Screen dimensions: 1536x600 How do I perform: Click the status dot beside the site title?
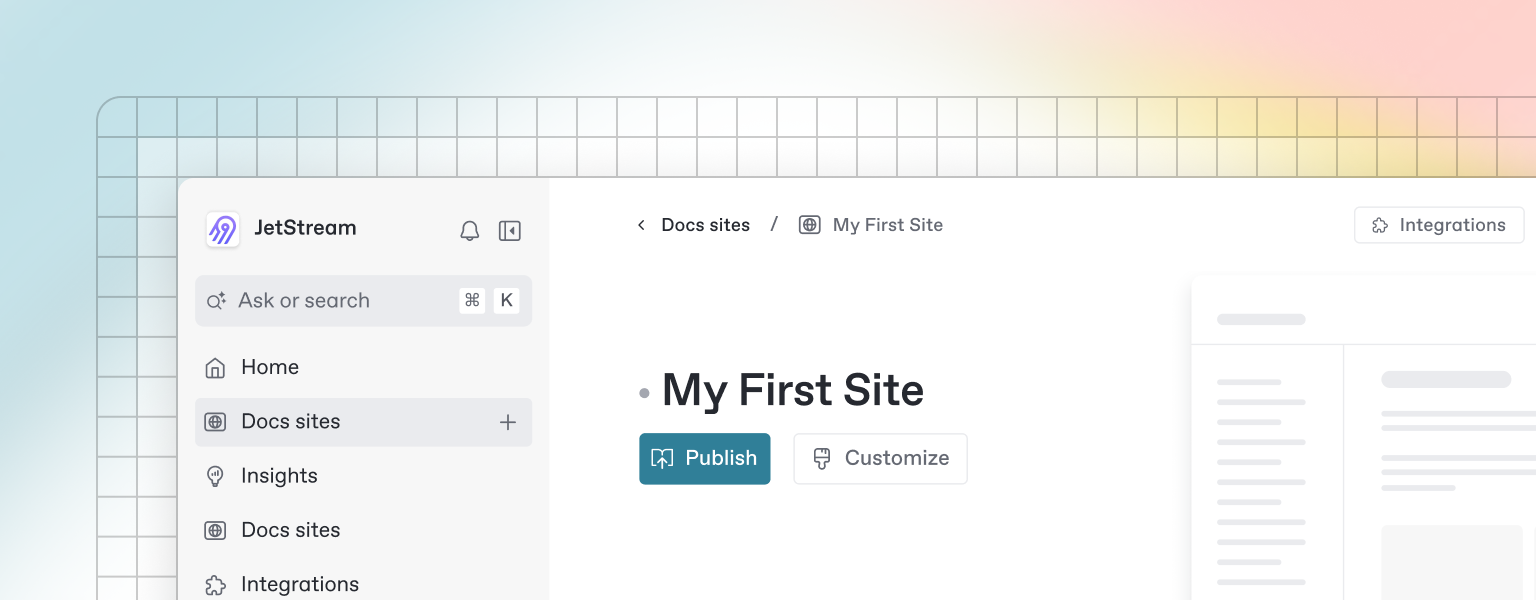pos(645,393)
